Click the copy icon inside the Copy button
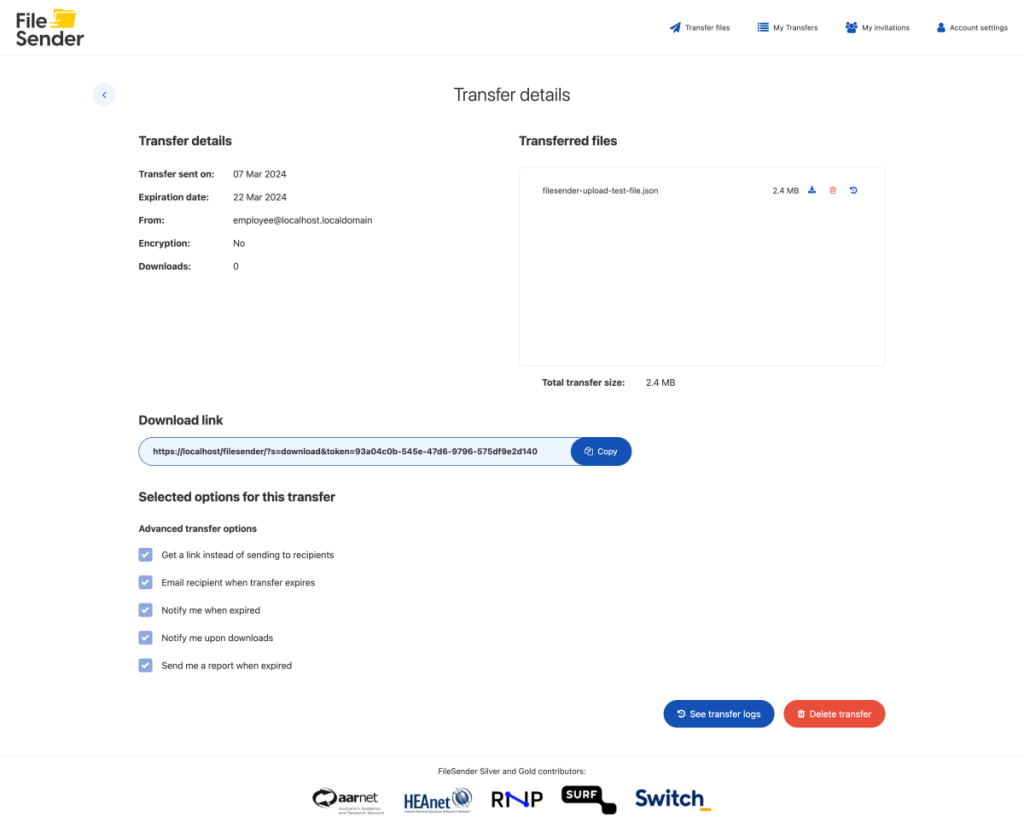 [586, 451]
